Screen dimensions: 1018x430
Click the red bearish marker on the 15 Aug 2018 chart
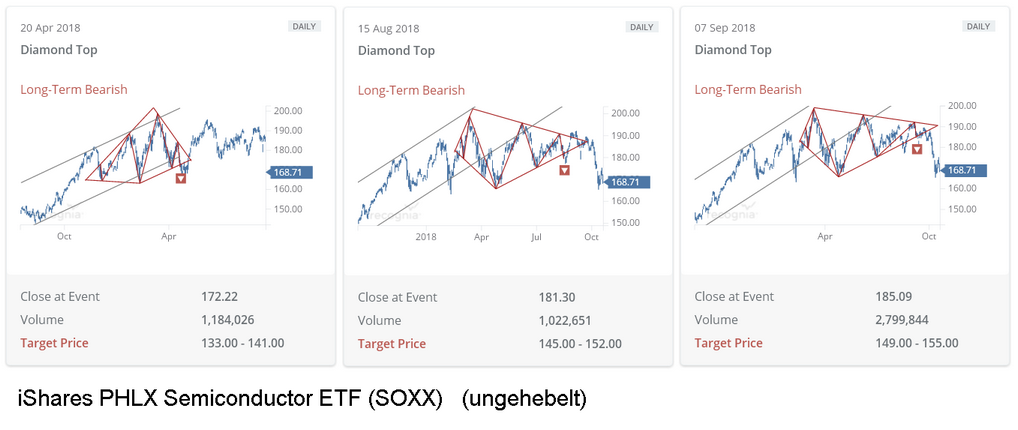tap(565, 170)
